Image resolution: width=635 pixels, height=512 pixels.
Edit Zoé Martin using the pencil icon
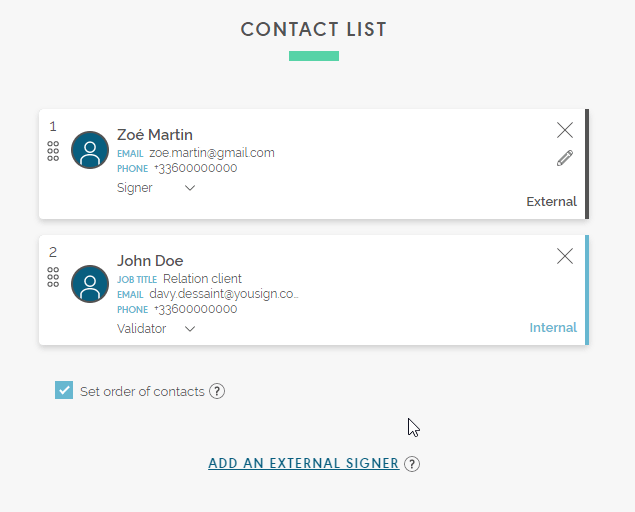coord(565,158)
